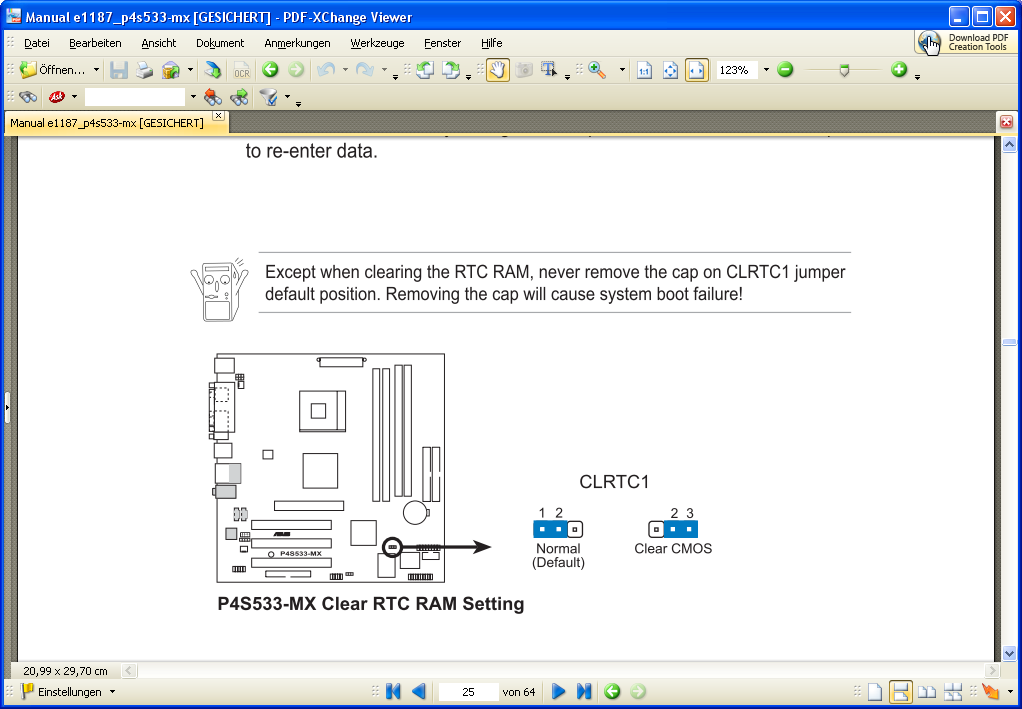Choose the Select Text tool

[549, 70]
